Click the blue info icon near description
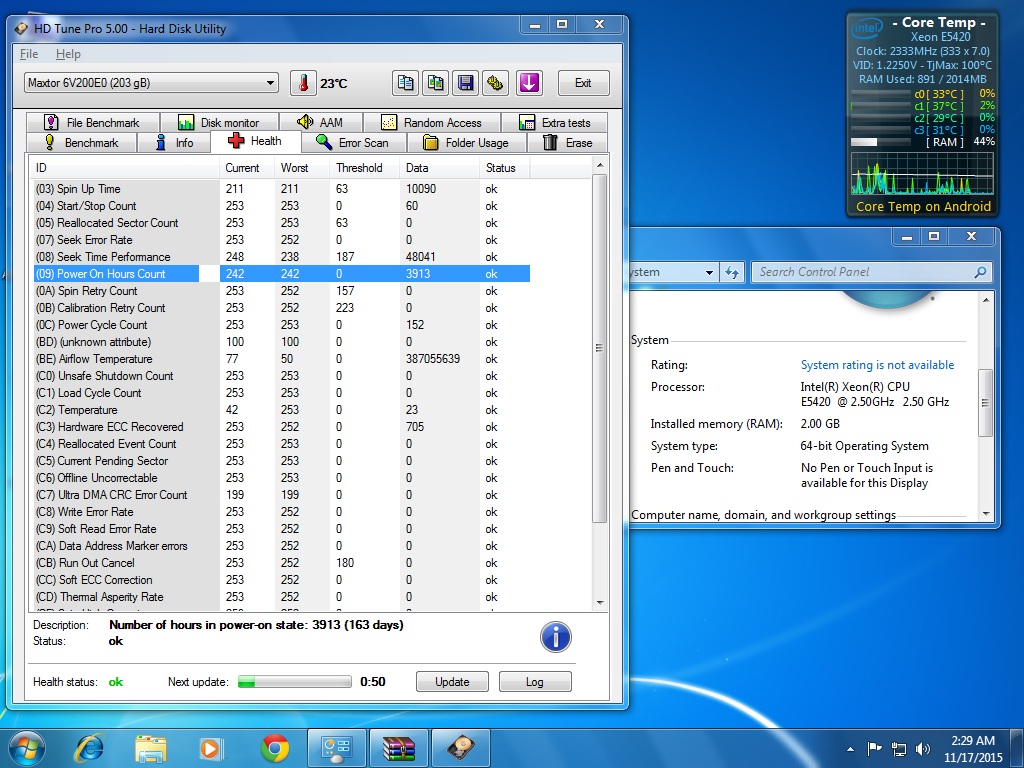 click(555, 637)
